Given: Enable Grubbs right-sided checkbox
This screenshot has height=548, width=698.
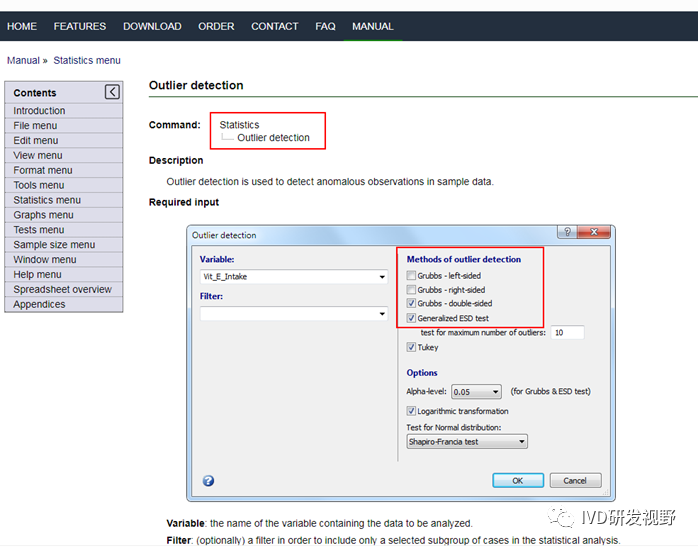Looking at the screenshot, I should coord(412,290).
